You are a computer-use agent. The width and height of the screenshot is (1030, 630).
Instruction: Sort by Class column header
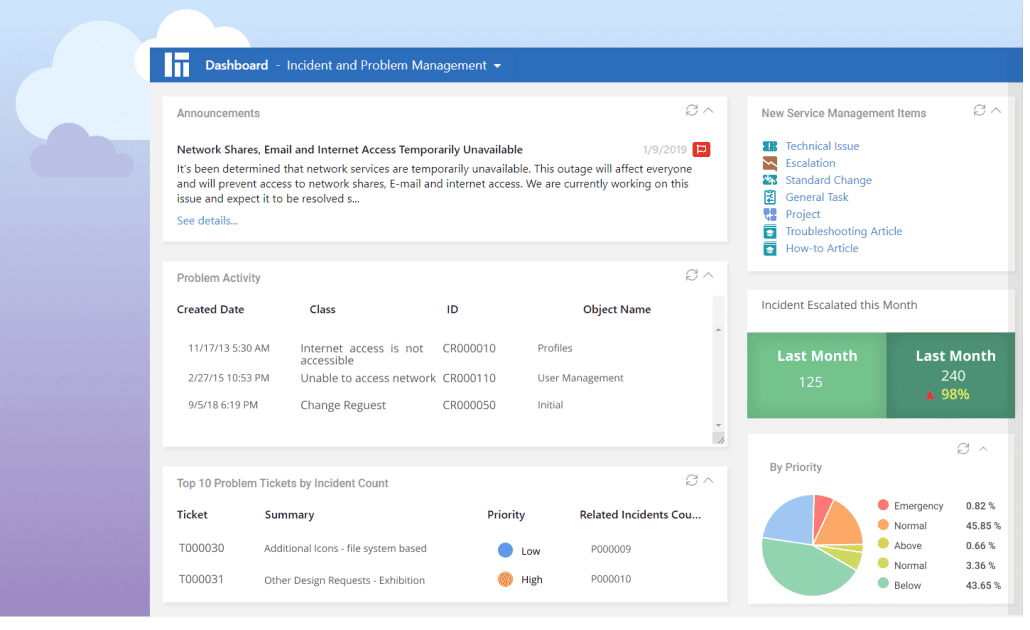(323, 309)
